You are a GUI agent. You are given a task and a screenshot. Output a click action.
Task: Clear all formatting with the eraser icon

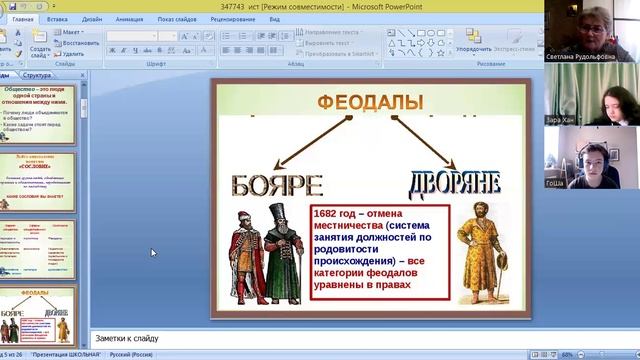coord(209,36)
